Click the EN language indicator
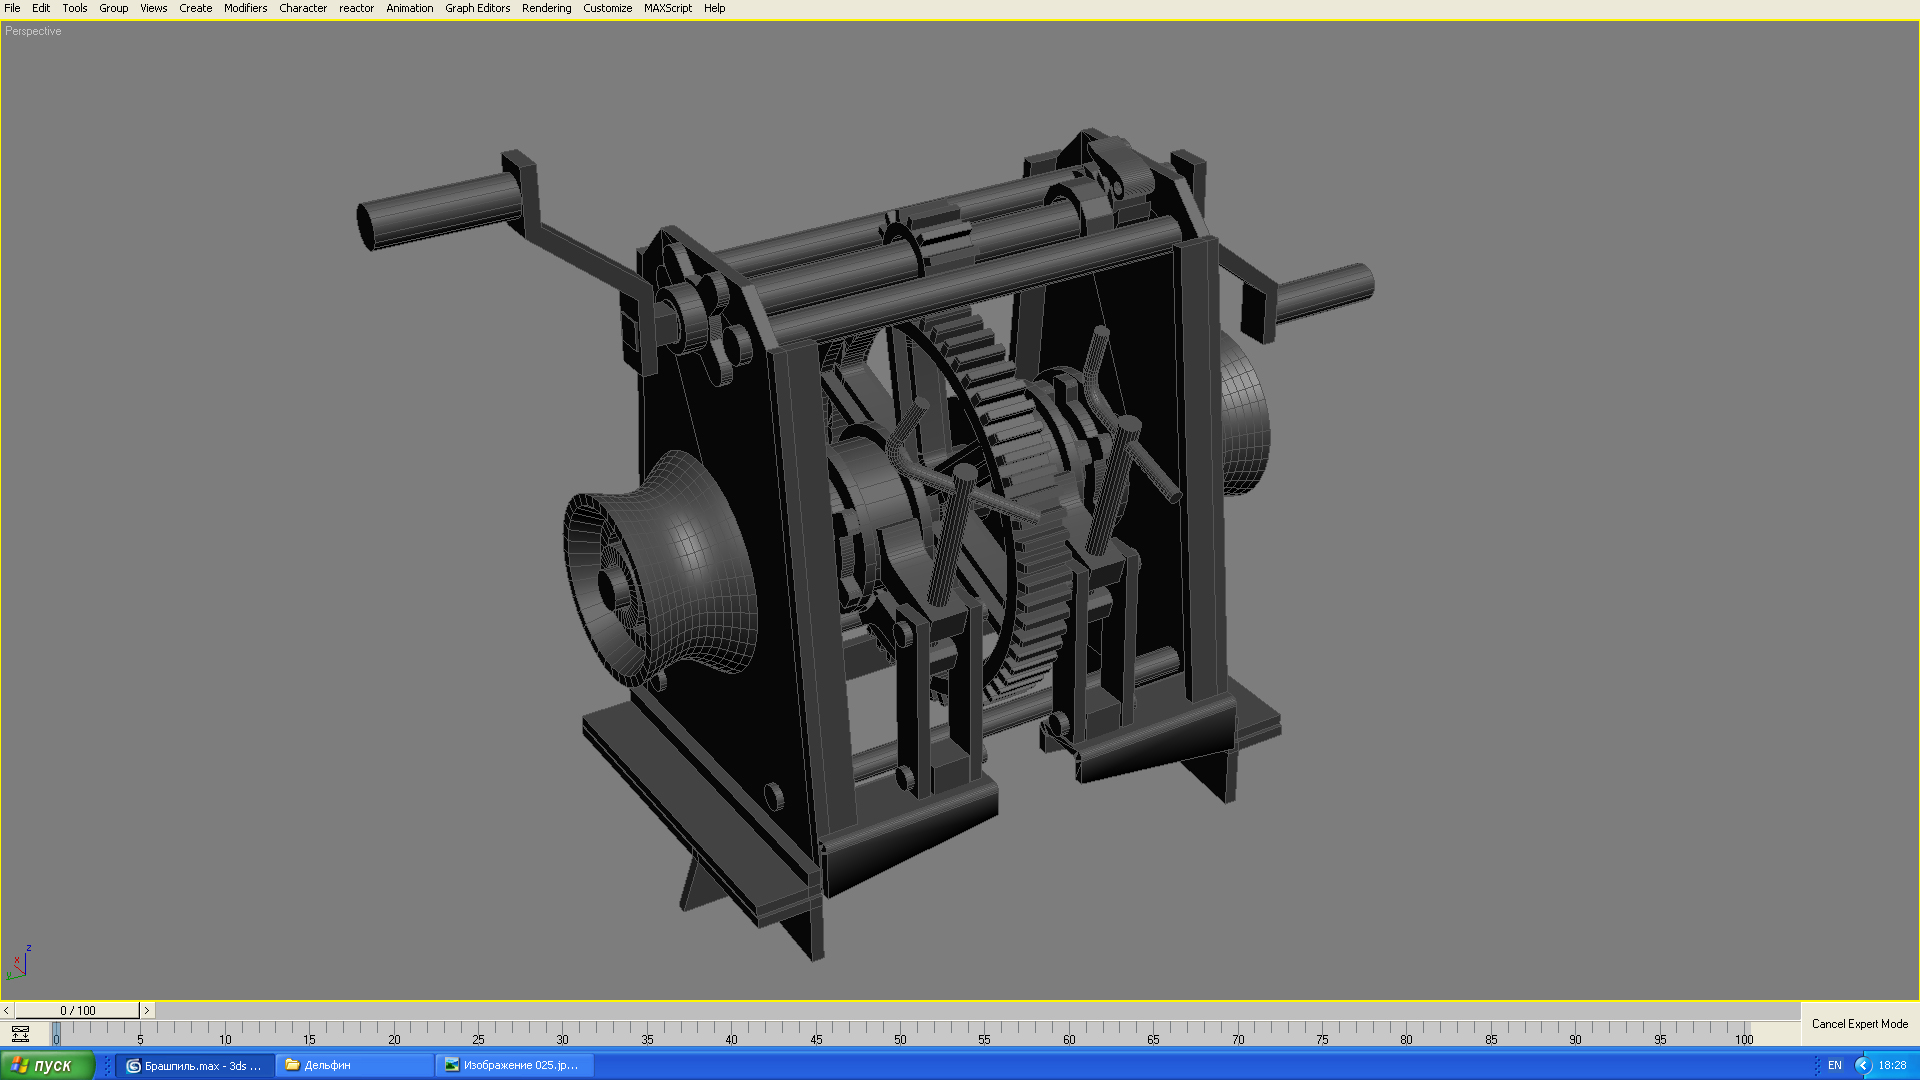The width and height of the screenshot is (1920, 1080). tap(1834, 1065)
